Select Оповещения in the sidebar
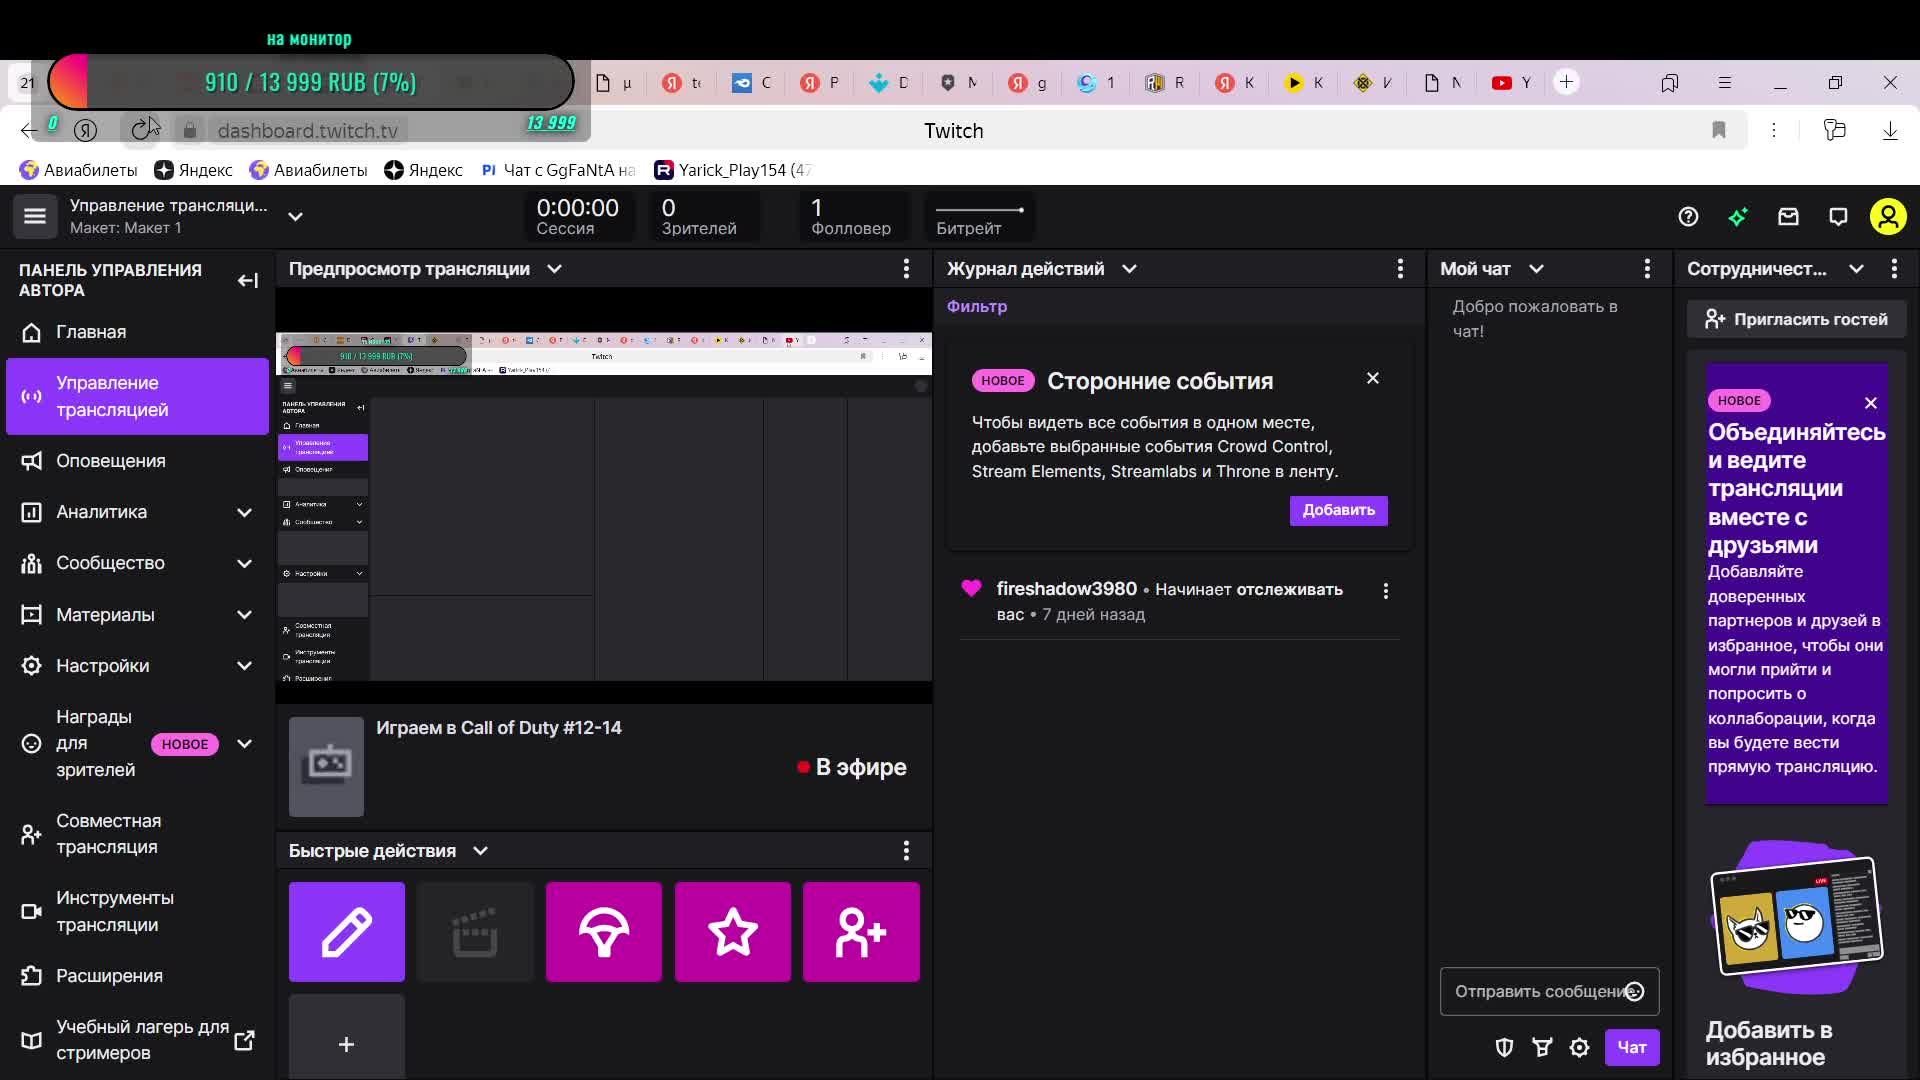This screenshot has width=1920, height=1080. click(x=110, y=461)
